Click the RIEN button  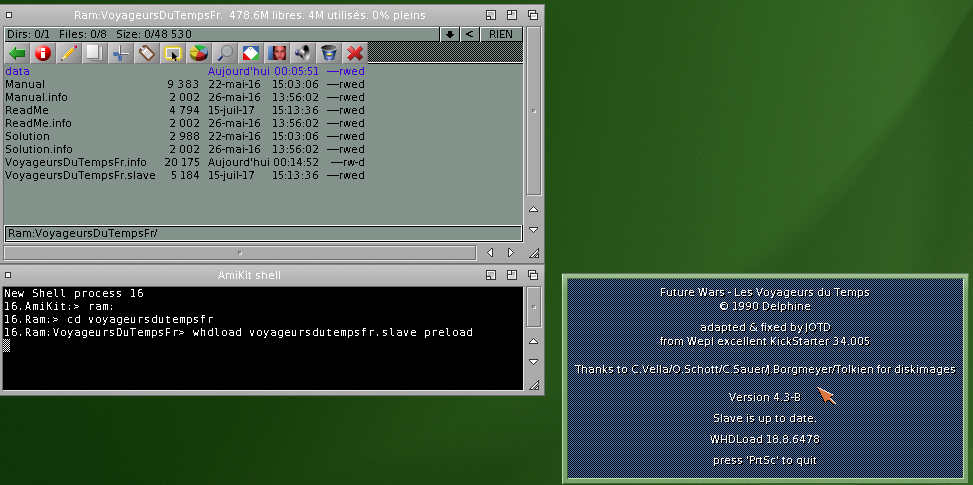pos(501,34)
